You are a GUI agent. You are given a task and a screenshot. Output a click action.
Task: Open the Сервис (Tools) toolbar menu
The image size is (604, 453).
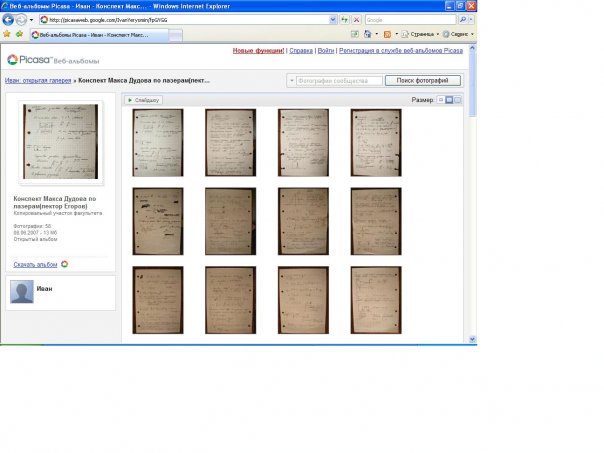470,34
